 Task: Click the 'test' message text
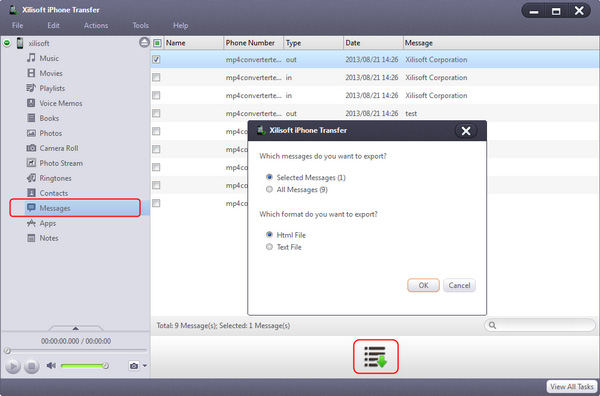point(411,114)
